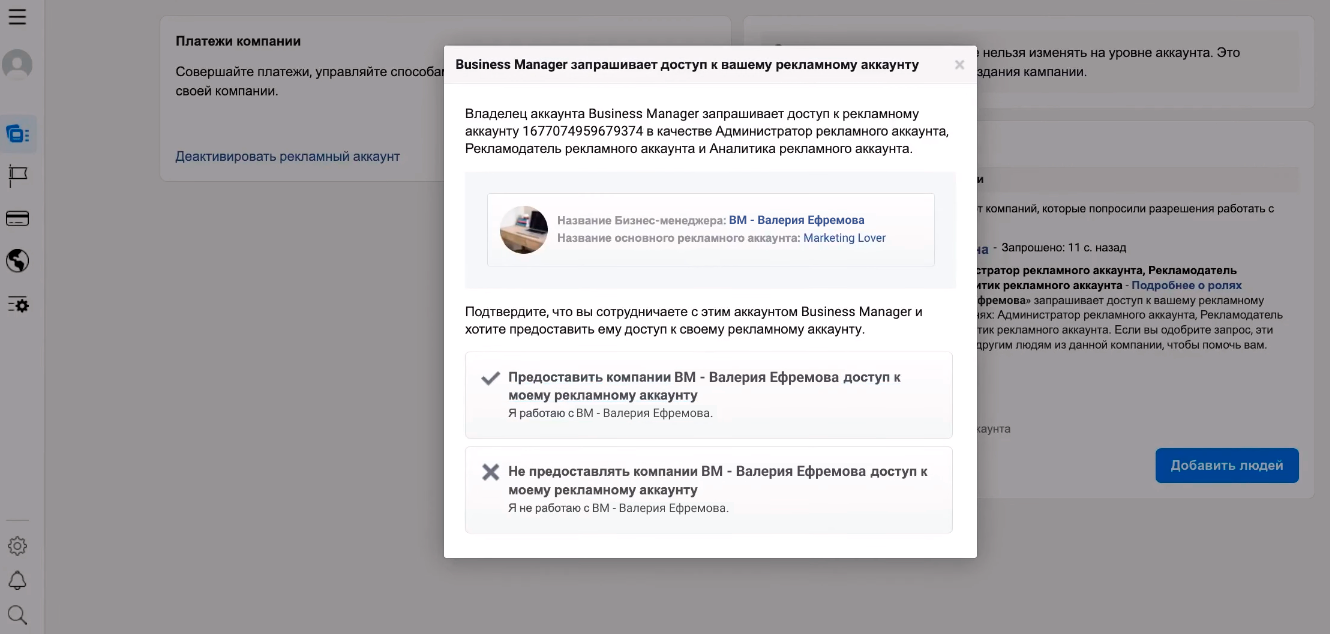
Task: Open the hamburger menu in sidebar
Action: pyautogui.click(x=17, y=16)
